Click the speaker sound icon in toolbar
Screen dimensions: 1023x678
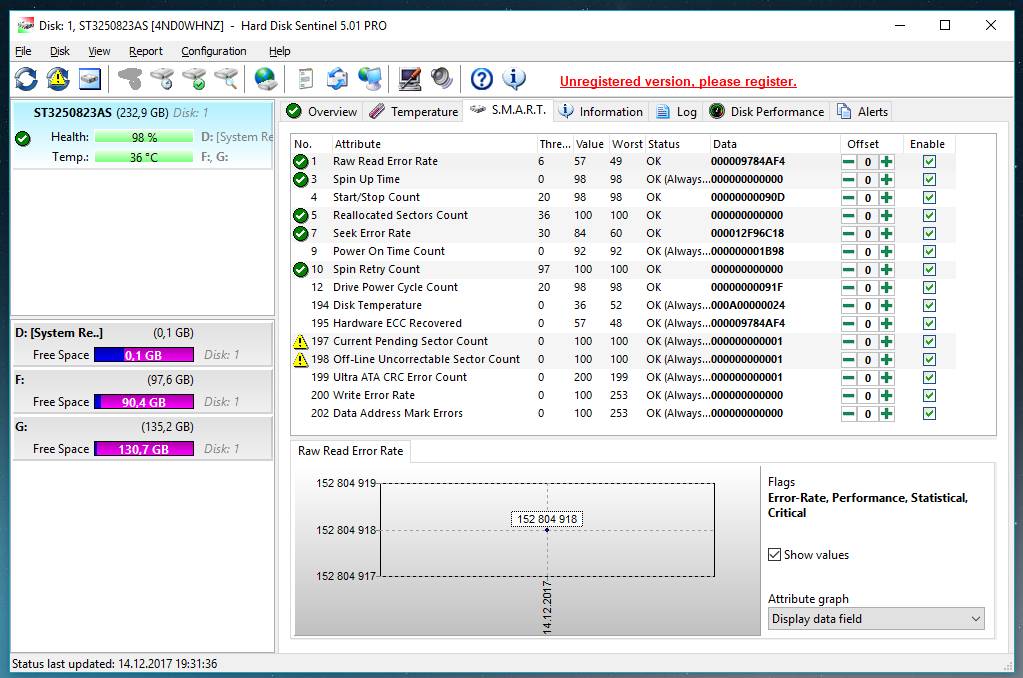(x=441, y=79)
